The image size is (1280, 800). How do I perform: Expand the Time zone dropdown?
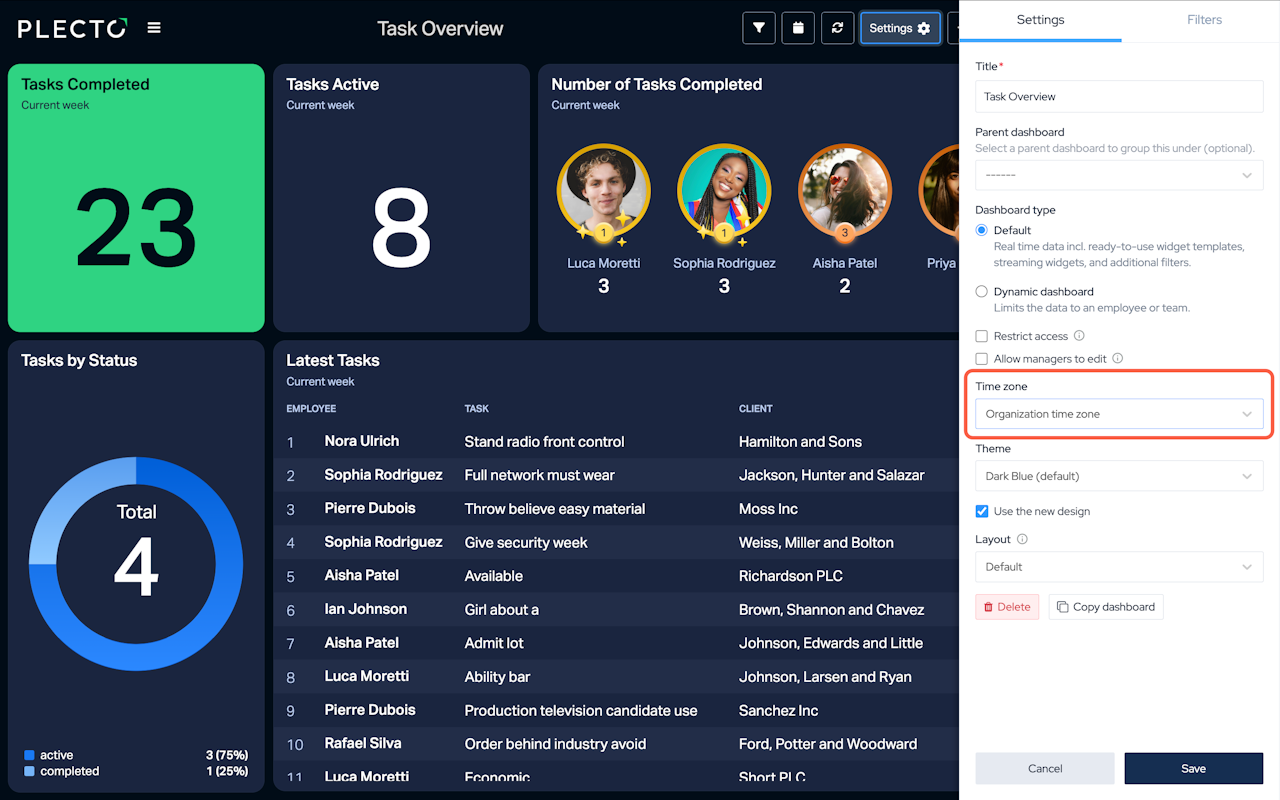click(x=1119, y=414)
